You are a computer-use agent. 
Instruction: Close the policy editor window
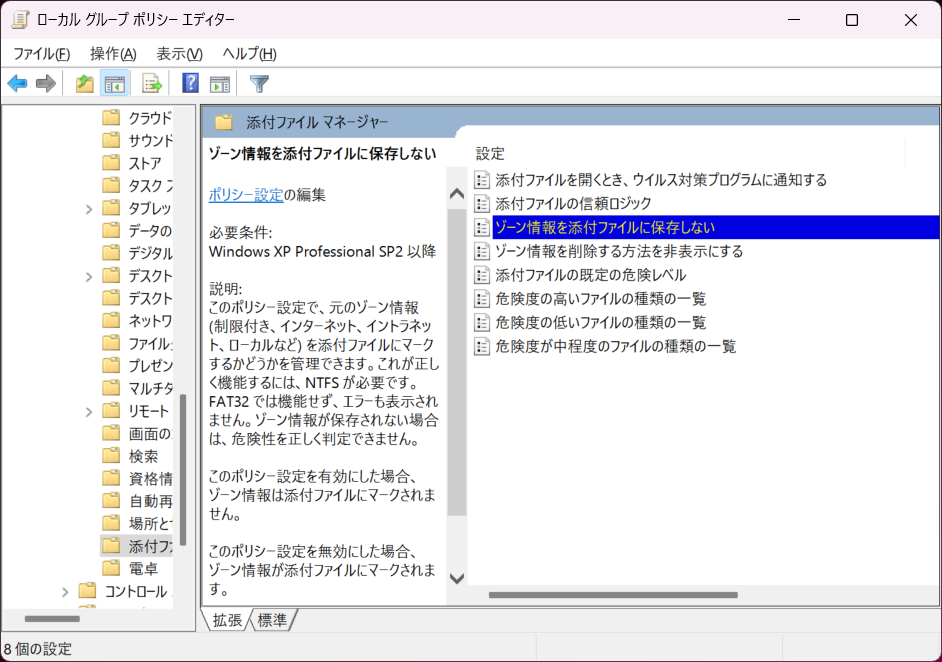[910, 20]
